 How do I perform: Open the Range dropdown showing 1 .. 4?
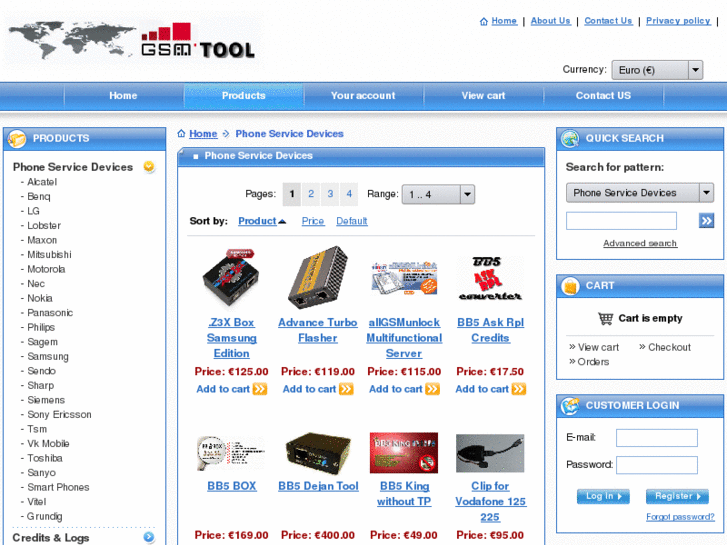[x=438, y=194]
